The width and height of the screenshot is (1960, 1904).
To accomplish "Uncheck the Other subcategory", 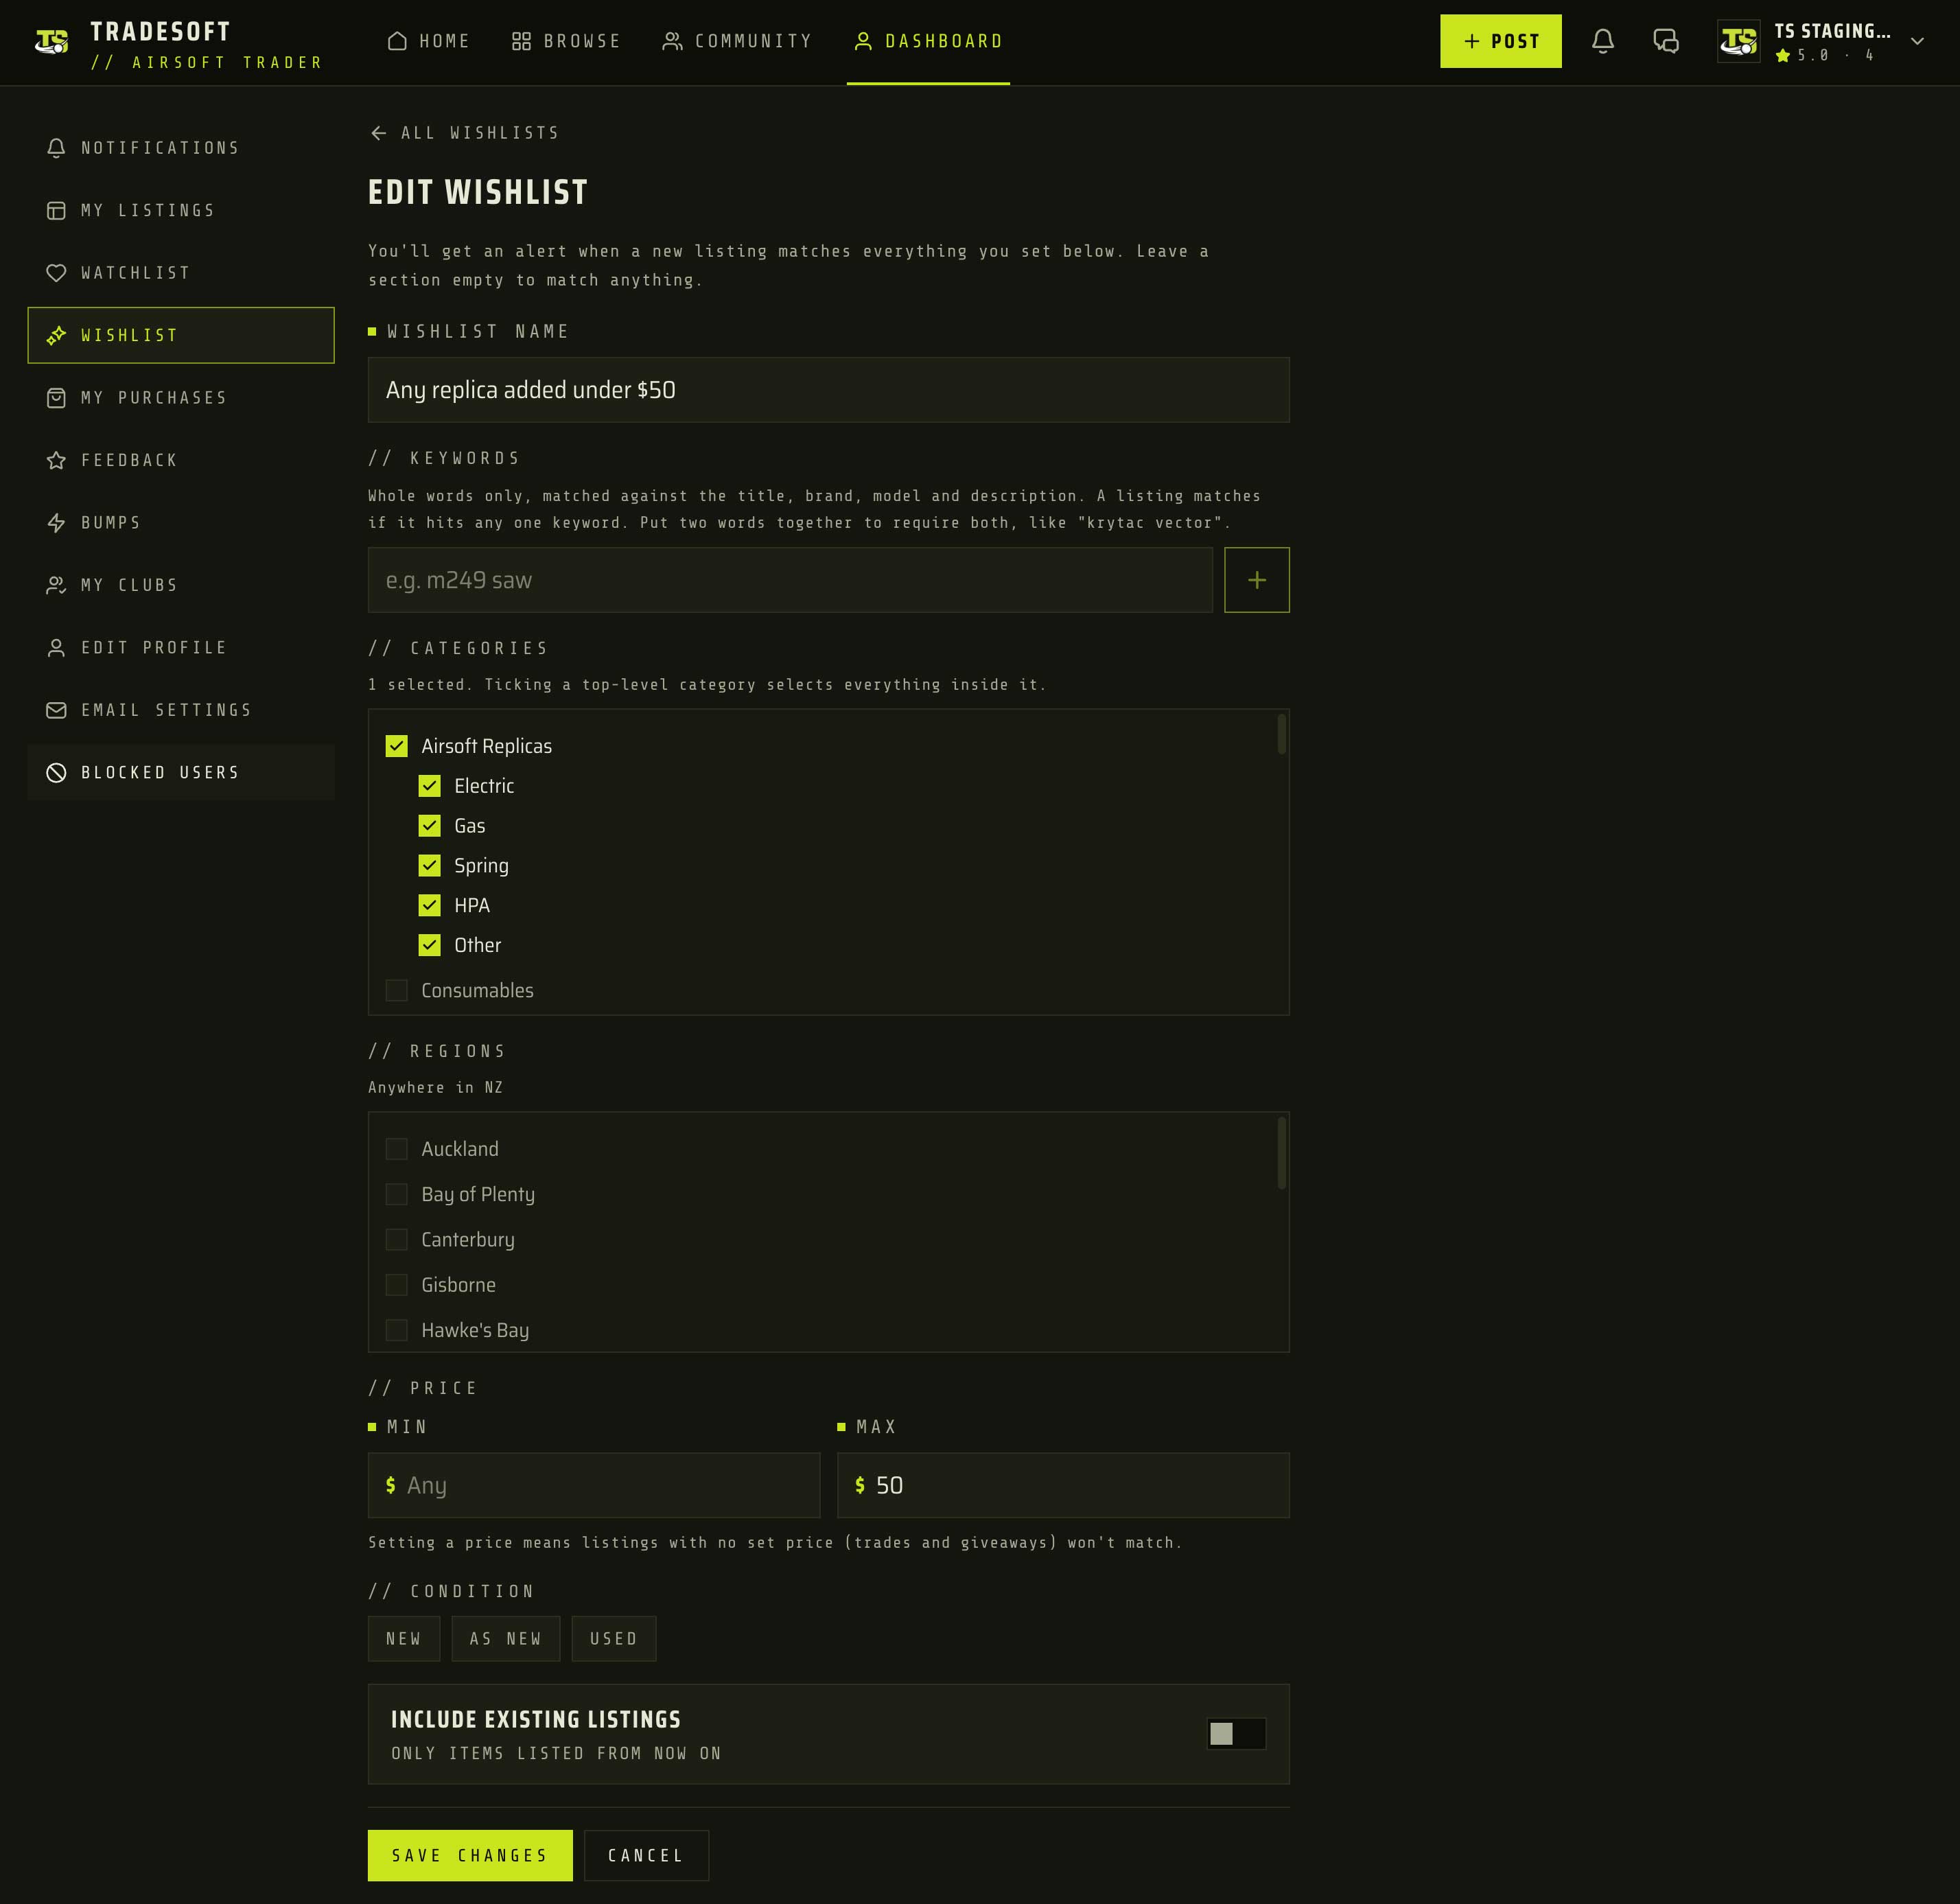I will pyautogui.click(x=430, y=945).
